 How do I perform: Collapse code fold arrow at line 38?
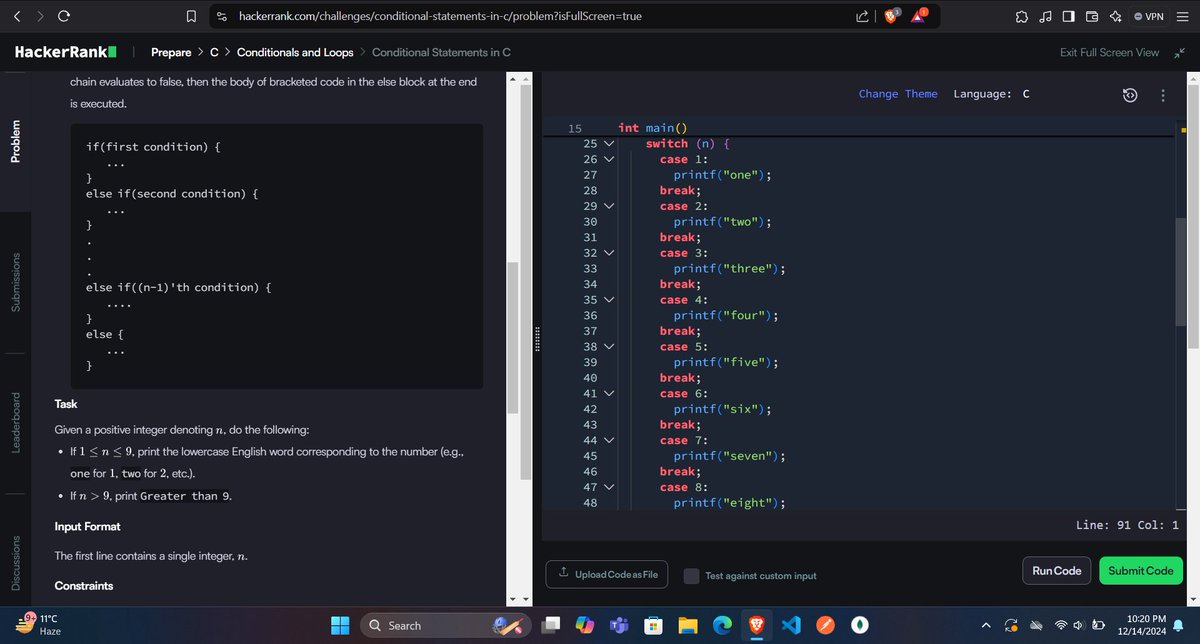coord(607,346)
